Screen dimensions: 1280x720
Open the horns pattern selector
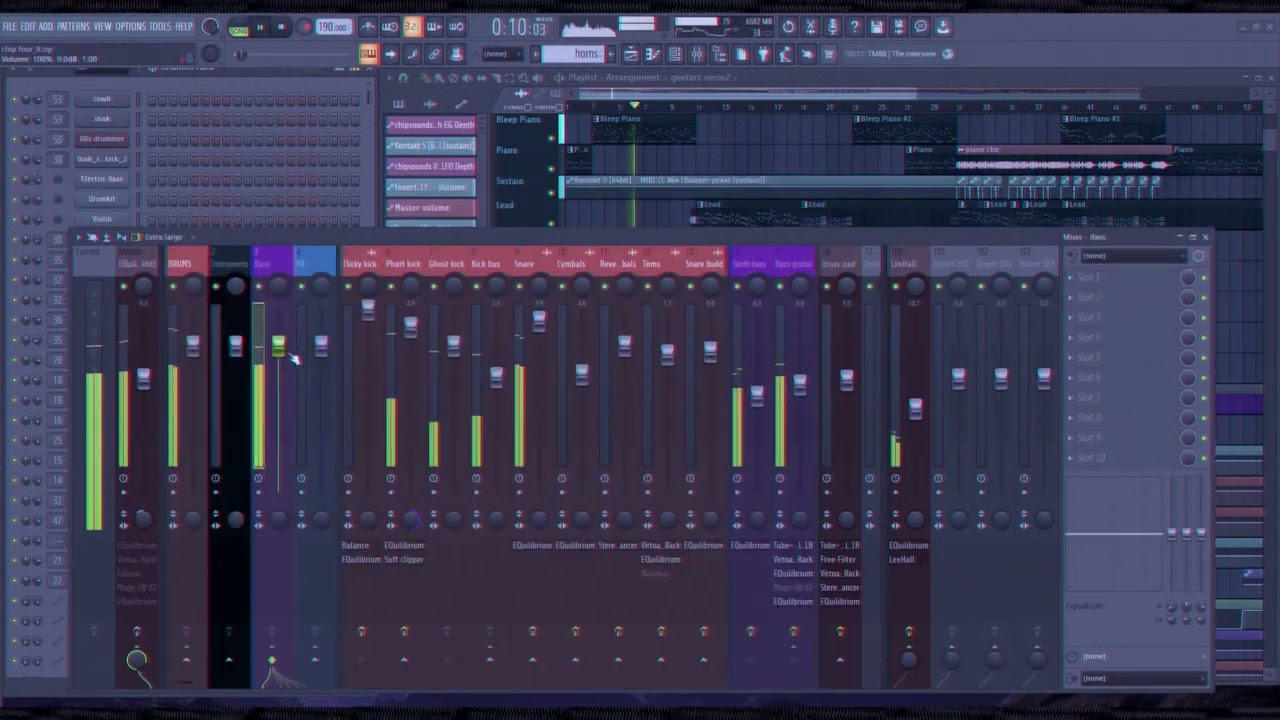tap(573, 54)
